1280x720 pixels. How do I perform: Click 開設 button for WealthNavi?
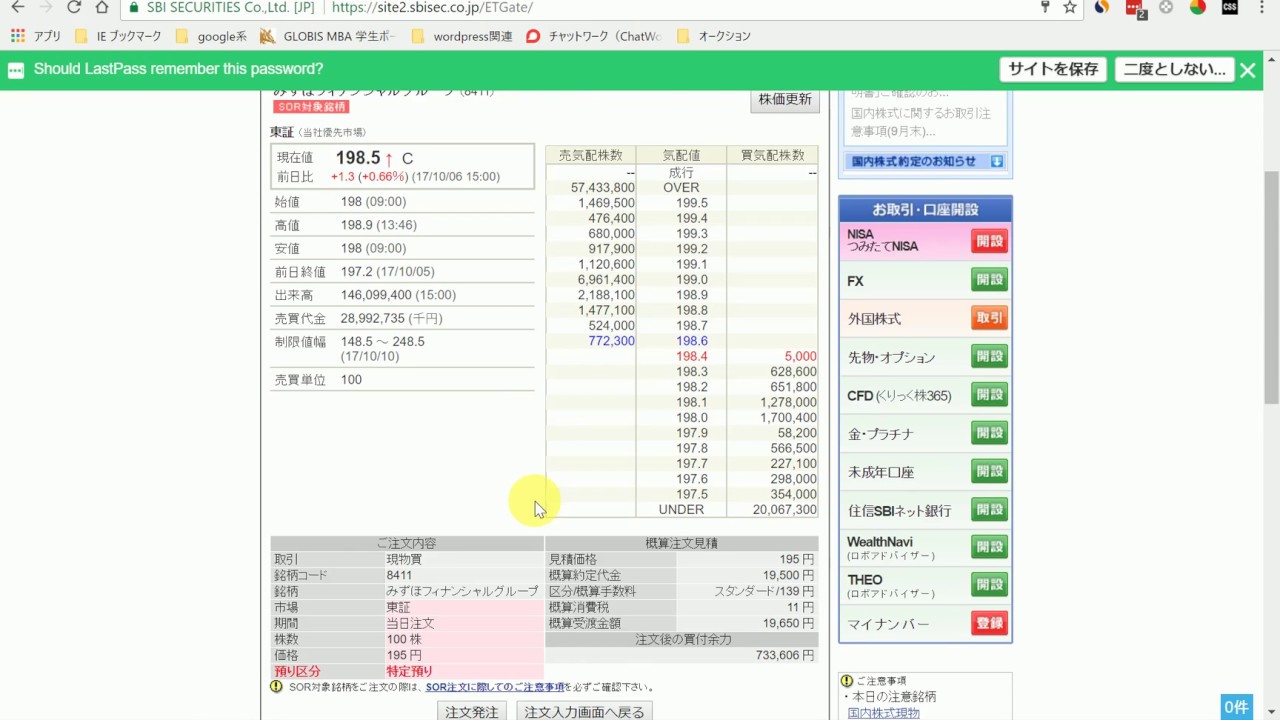(x=989, y=547)
